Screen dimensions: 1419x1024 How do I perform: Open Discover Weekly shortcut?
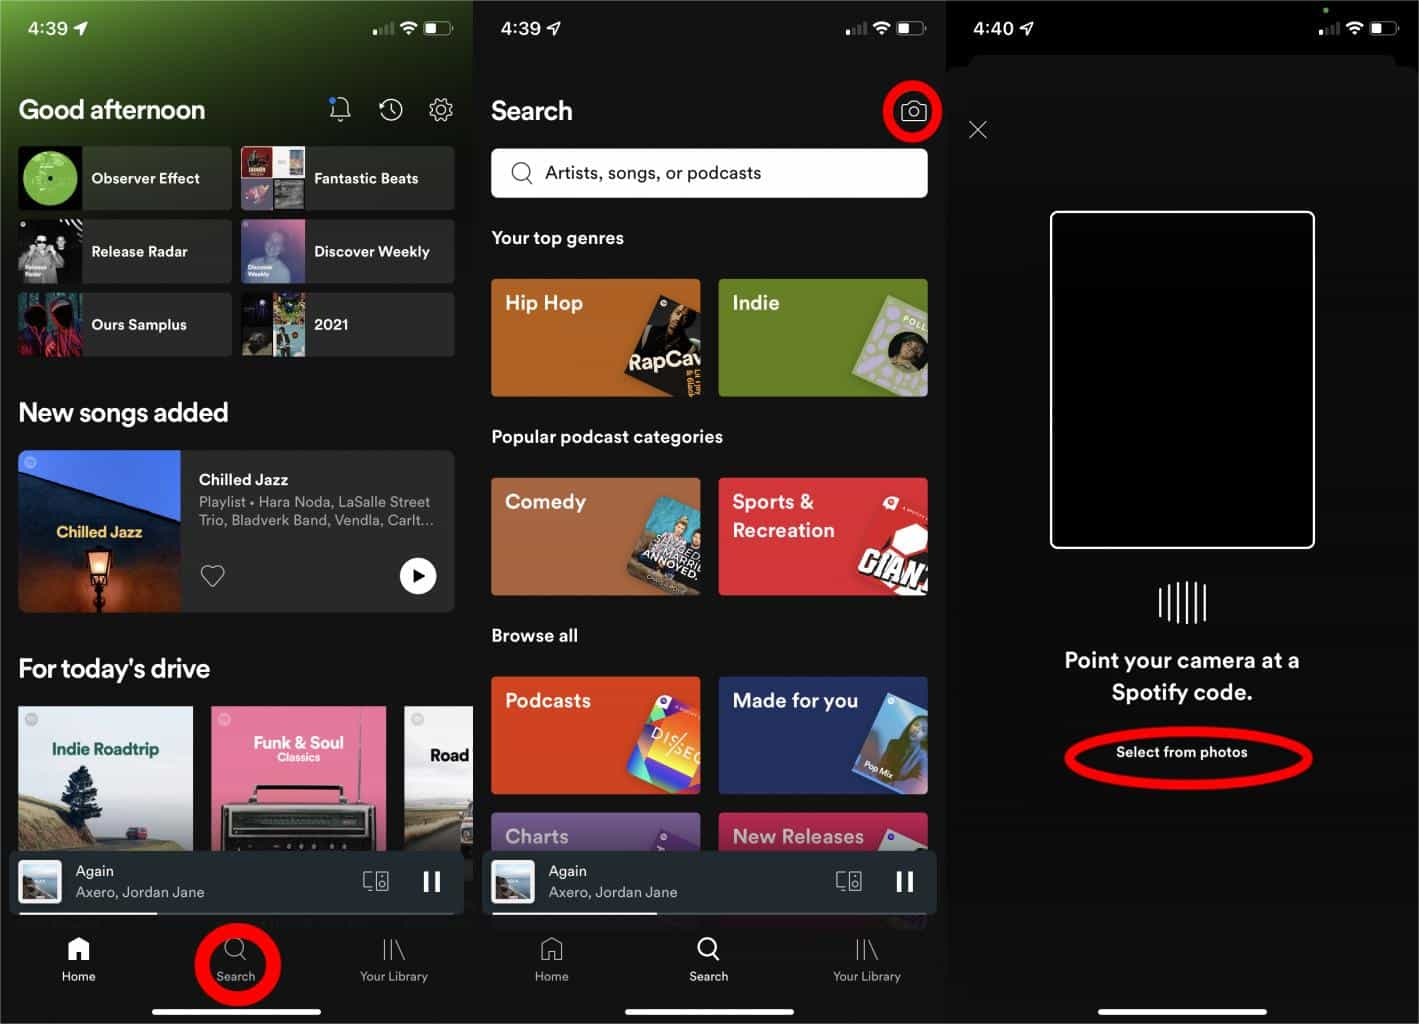click(347, 251)
